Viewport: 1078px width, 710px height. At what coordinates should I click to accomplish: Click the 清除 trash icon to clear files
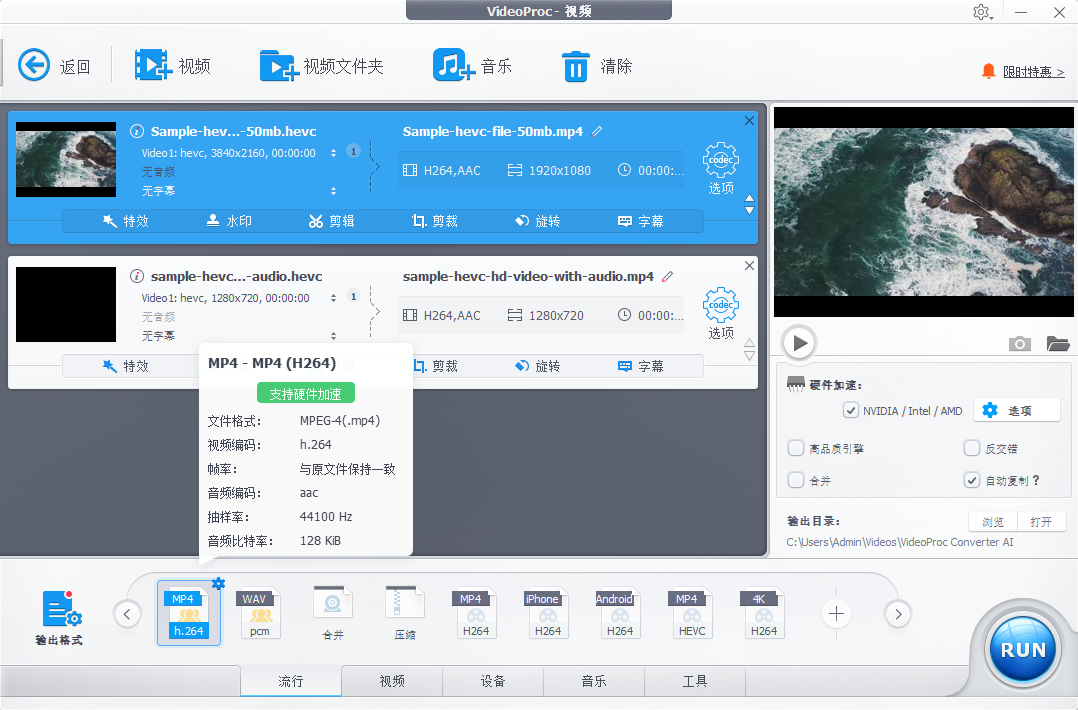576,65
